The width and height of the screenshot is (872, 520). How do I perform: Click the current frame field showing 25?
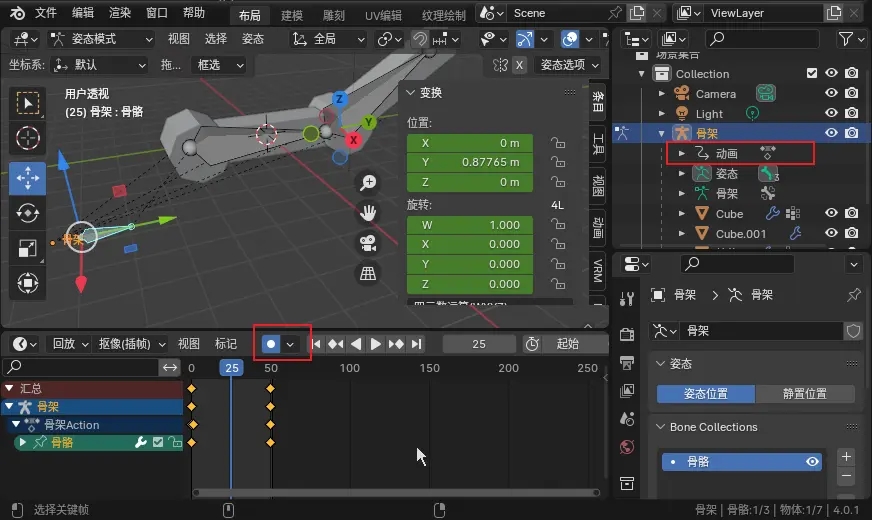pos(479,344)
